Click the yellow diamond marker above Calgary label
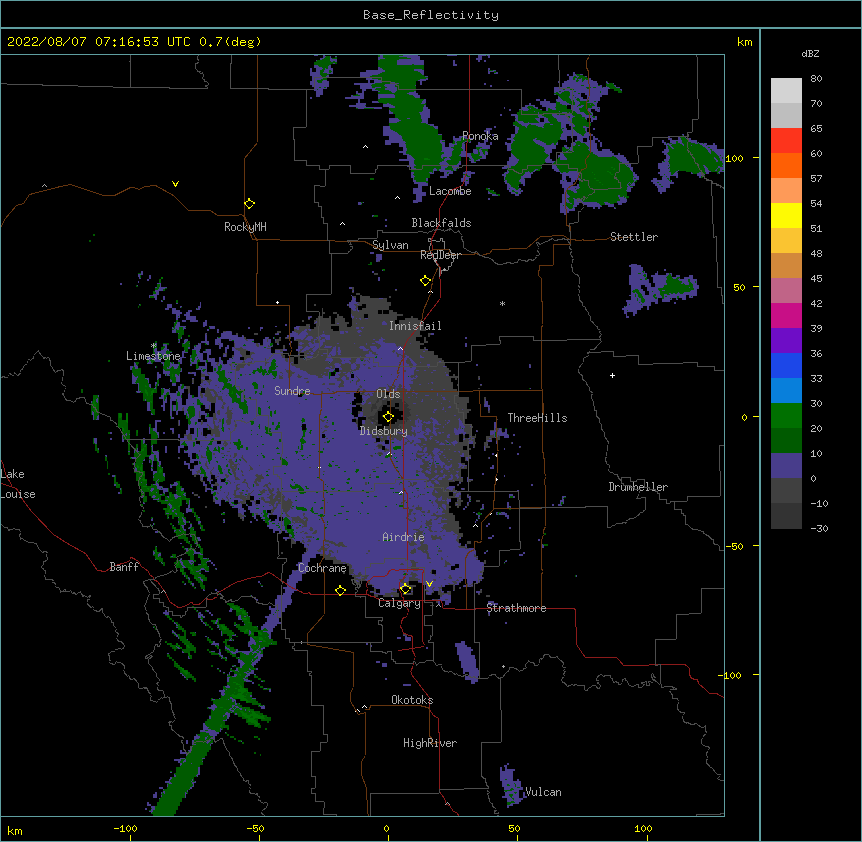Viewport: 862px width, 842px height. (x=406, y=589)
